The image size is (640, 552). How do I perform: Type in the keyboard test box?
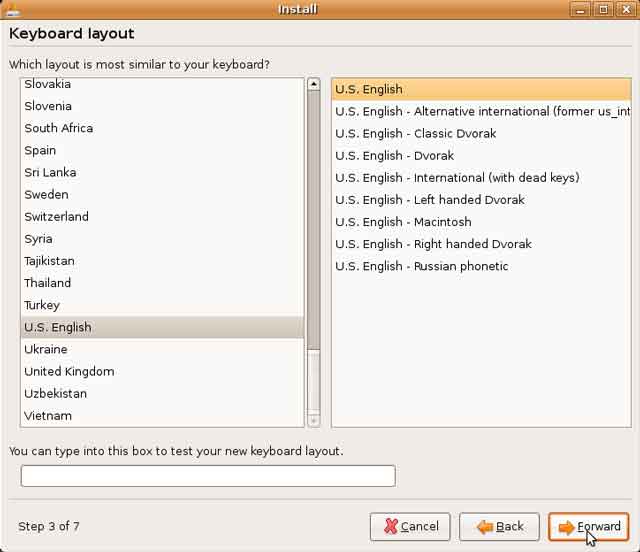(208, 476)
